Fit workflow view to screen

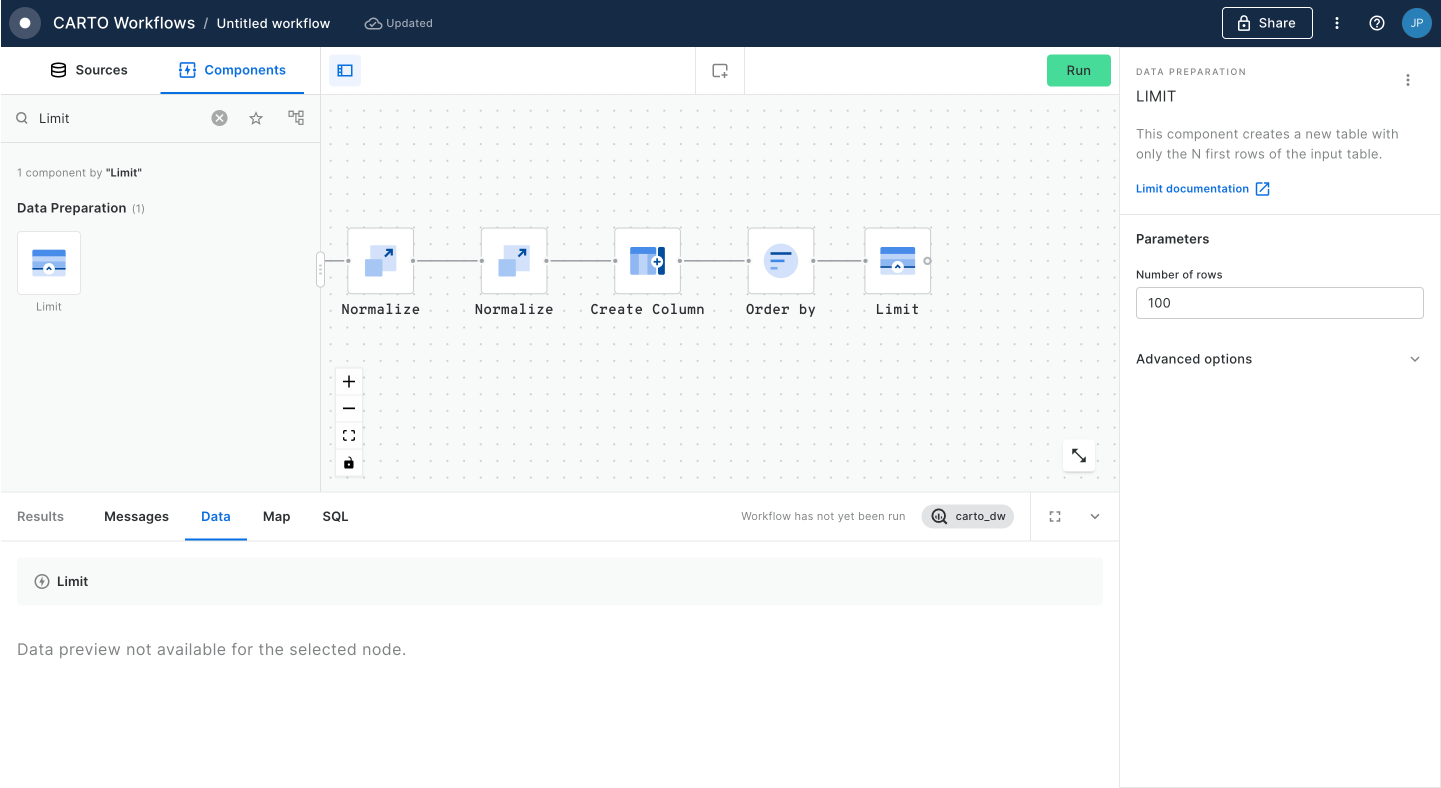click(x=349, y=436)
